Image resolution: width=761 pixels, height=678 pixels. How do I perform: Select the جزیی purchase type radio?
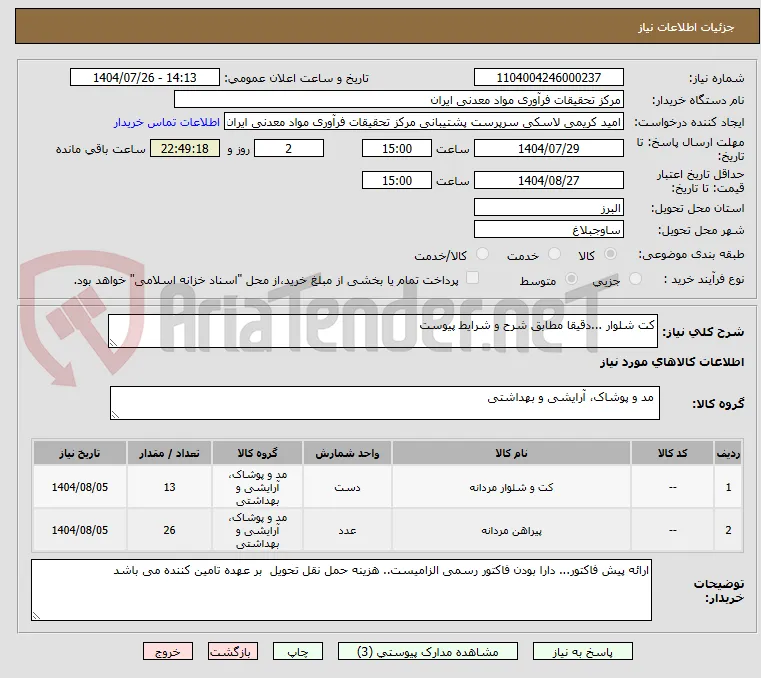tap(635, 279)
